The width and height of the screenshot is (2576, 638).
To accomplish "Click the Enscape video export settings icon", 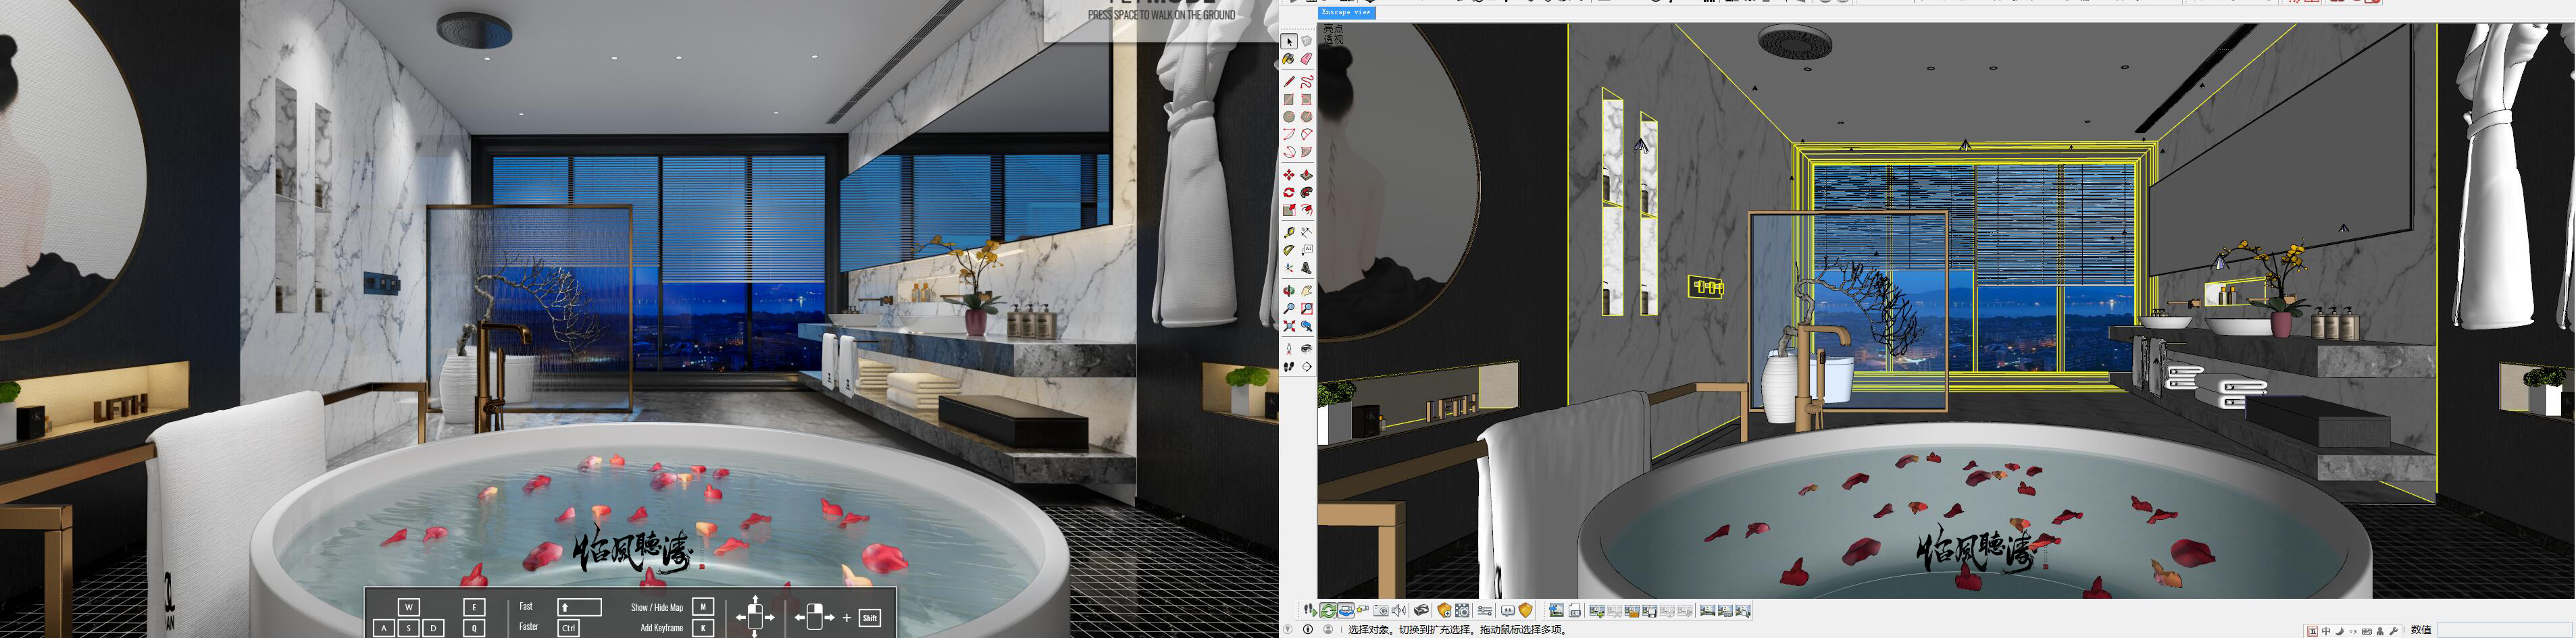I will click(1462, 611).
